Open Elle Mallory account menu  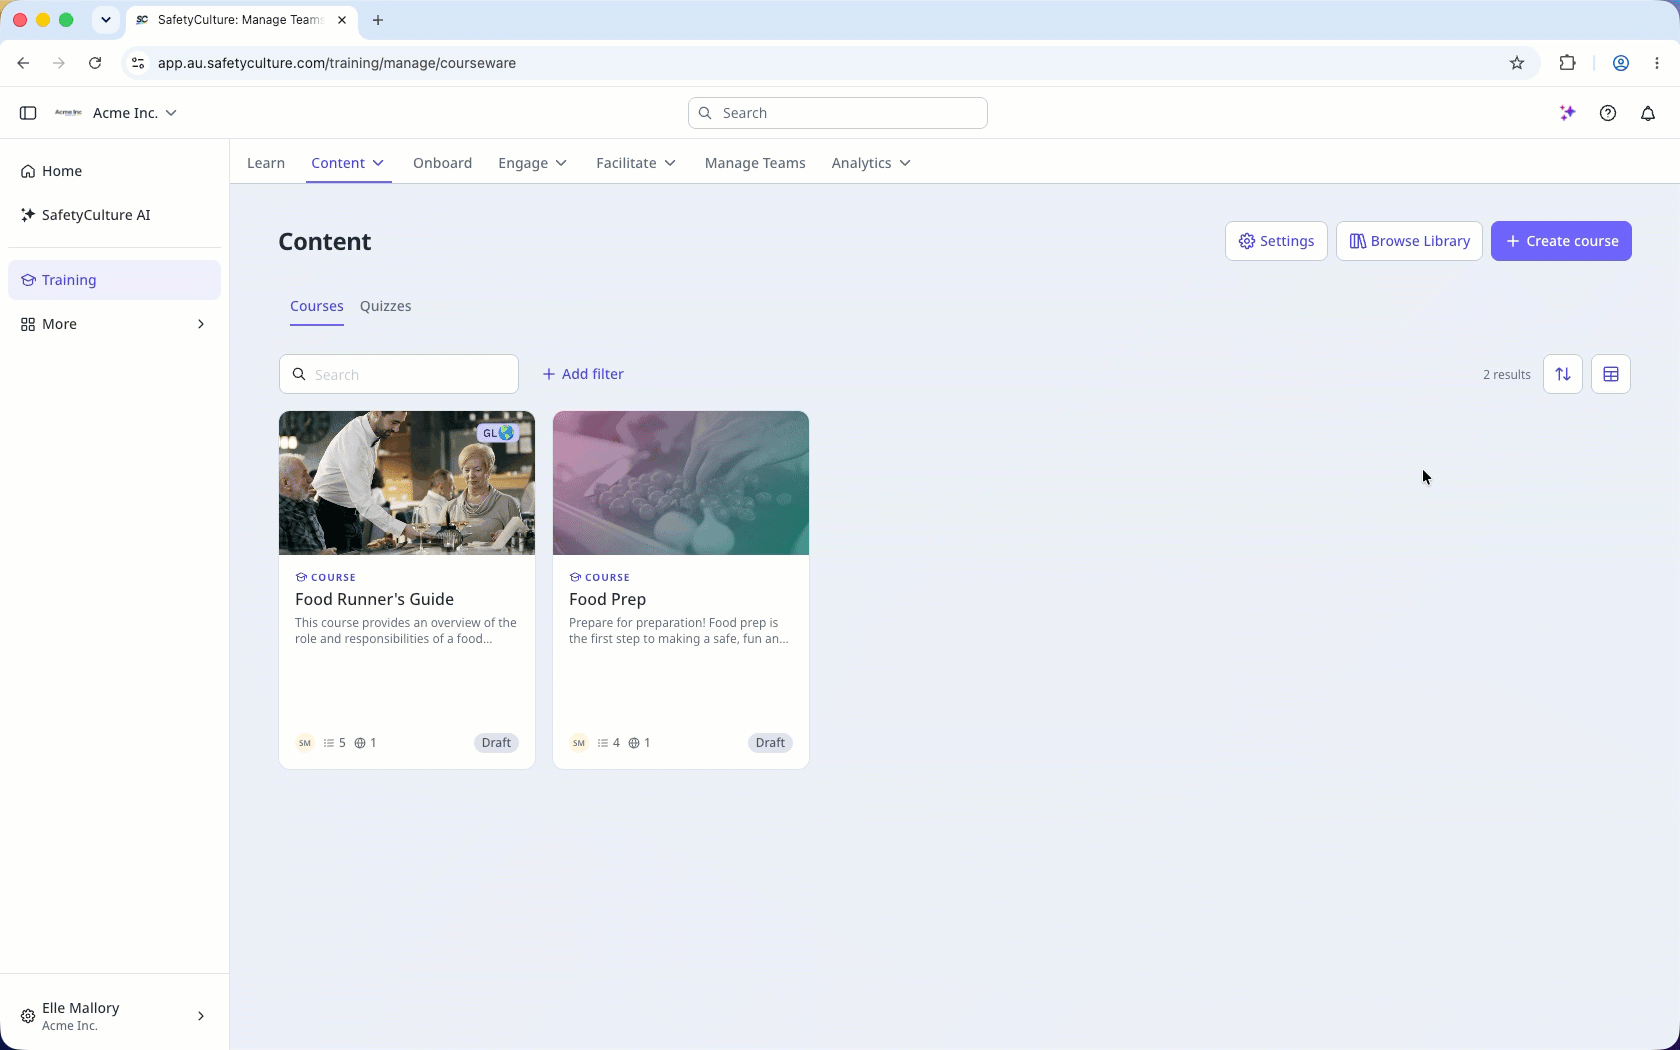tap(114, 1016)
